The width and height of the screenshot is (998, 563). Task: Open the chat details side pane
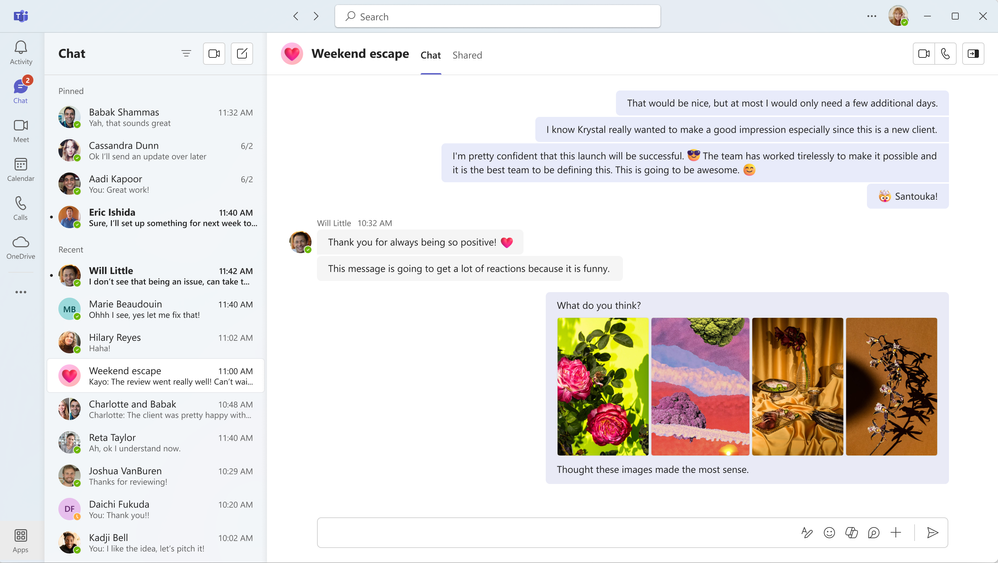pos(973,54)
